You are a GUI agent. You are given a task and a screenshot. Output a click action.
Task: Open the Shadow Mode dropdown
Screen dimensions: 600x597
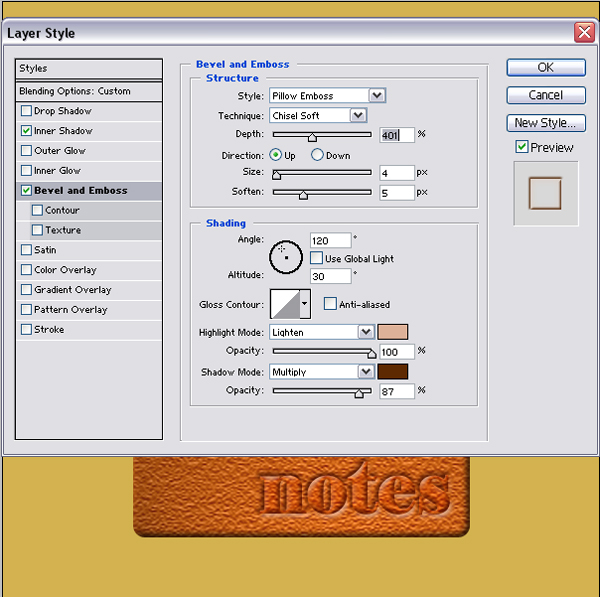click(x=322, y=372)
